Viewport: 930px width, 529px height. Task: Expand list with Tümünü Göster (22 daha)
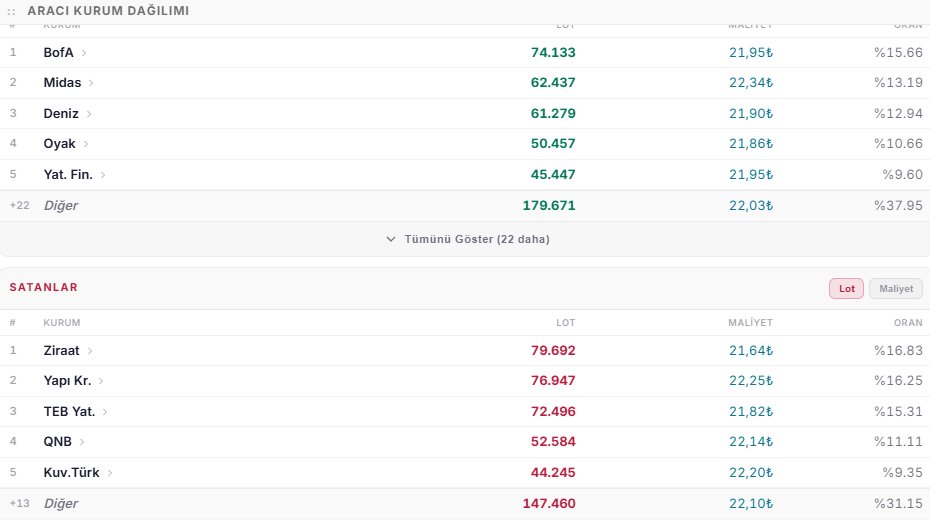(x=468, y=239)
